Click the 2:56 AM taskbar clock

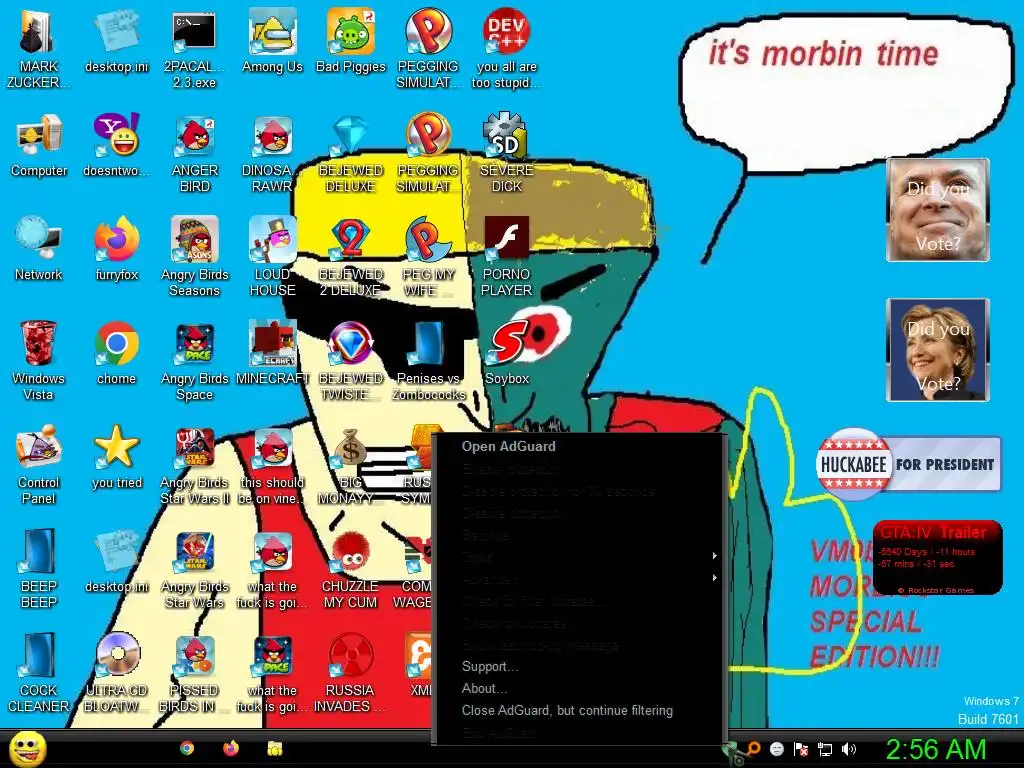935,749
